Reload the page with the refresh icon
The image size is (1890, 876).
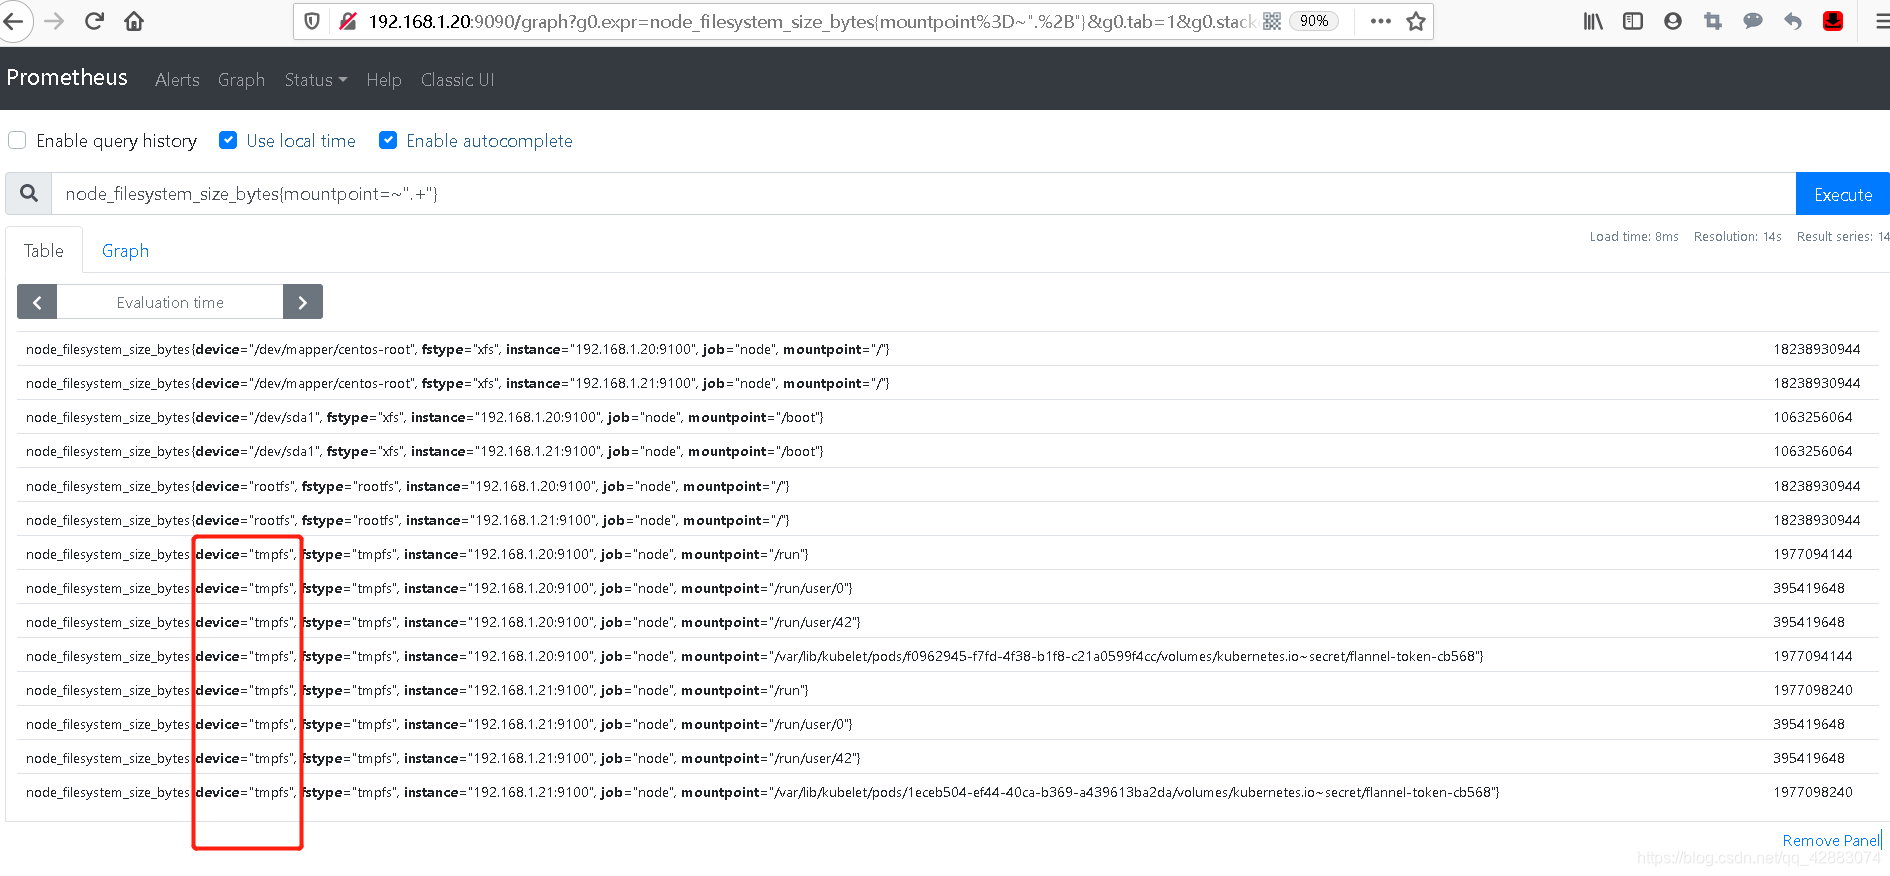(x=94, y=21)
